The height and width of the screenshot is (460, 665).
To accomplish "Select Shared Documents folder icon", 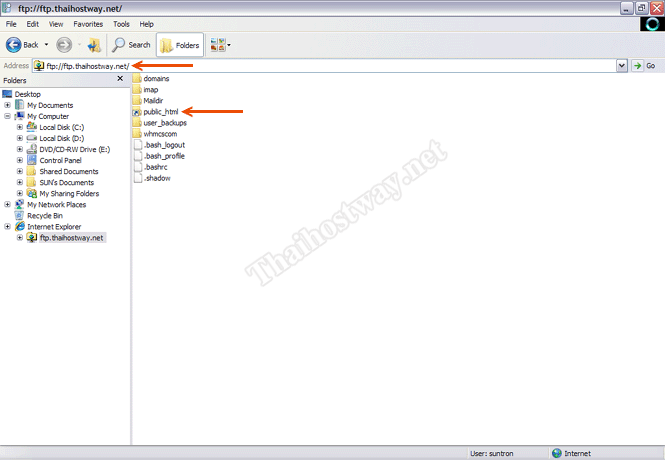I will (32, 171).
